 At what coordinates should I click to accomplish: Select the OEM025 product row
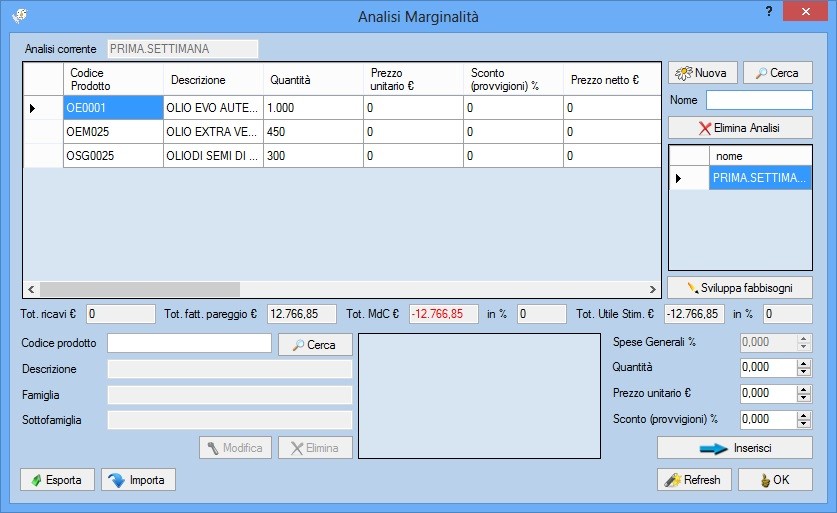point(113,132)
